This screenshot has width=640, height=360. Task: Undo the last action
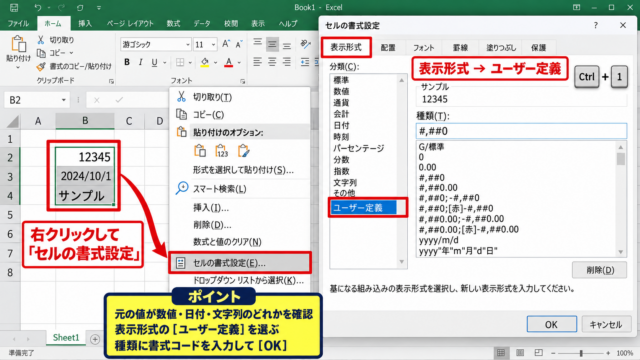(x=38, y=7)
